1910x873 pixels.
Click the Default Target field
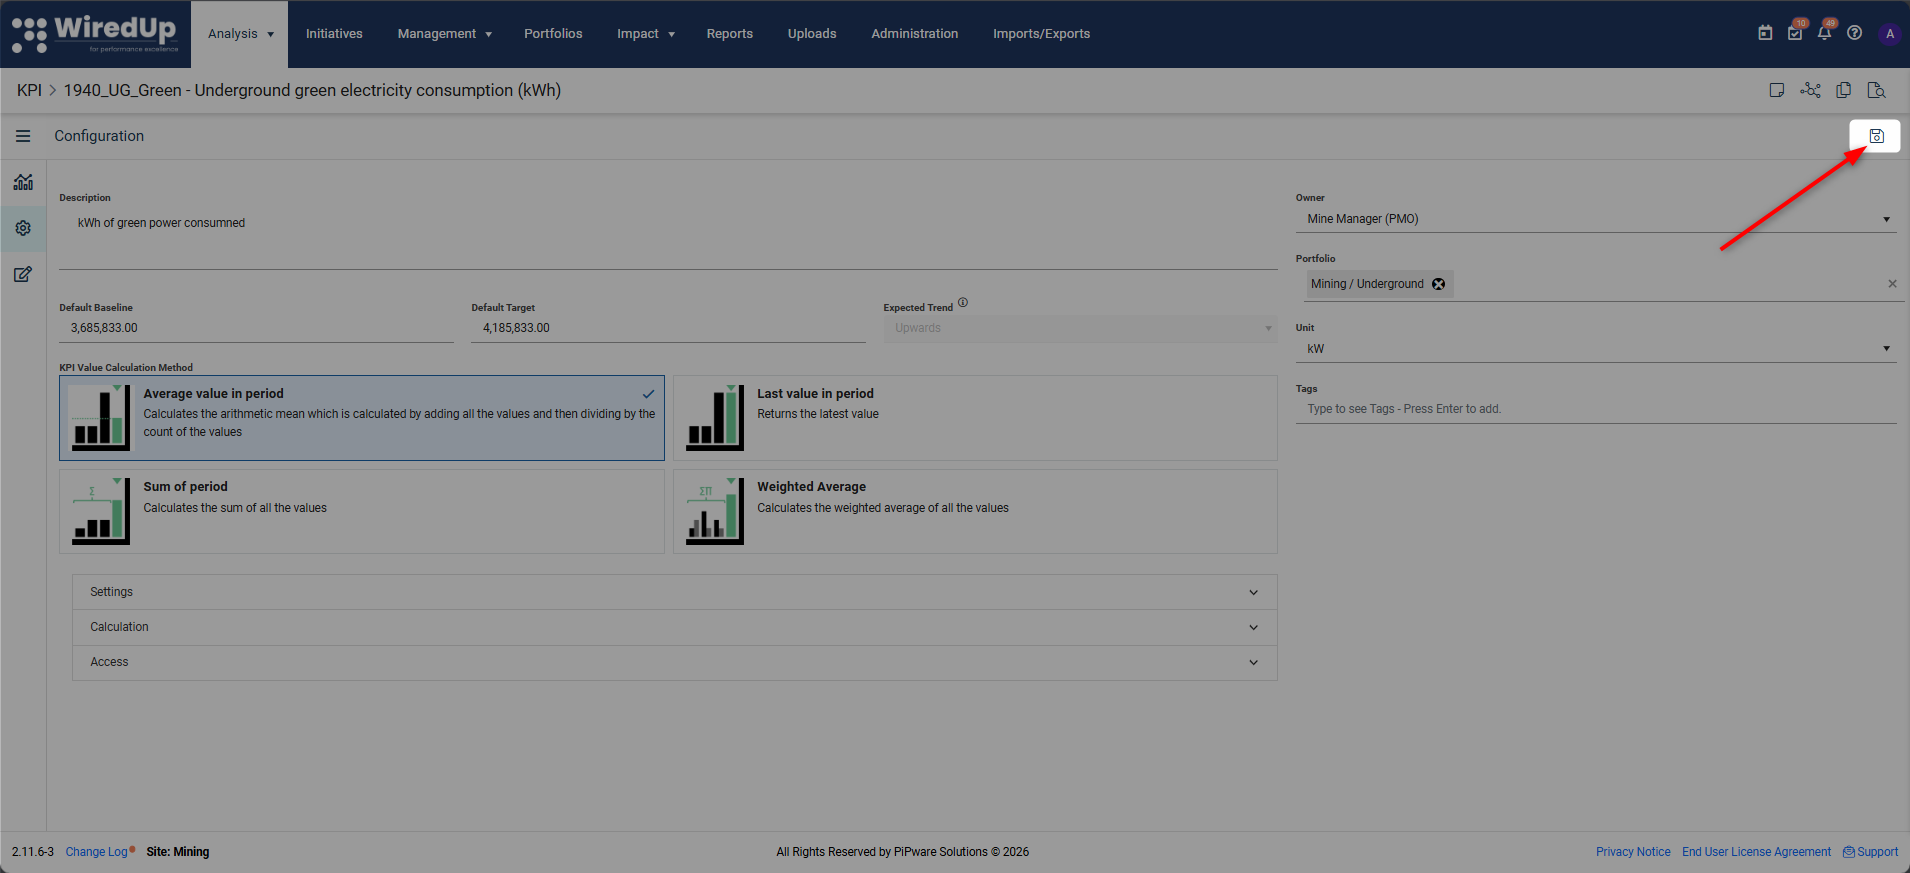(x=668, y=328)
